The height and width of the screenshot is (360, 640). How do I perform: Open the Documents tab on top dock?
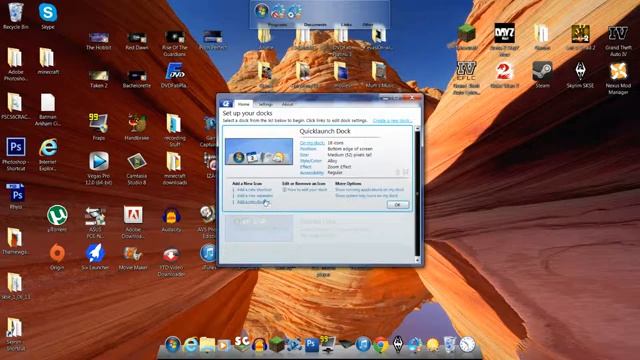[x=315, y=25]
